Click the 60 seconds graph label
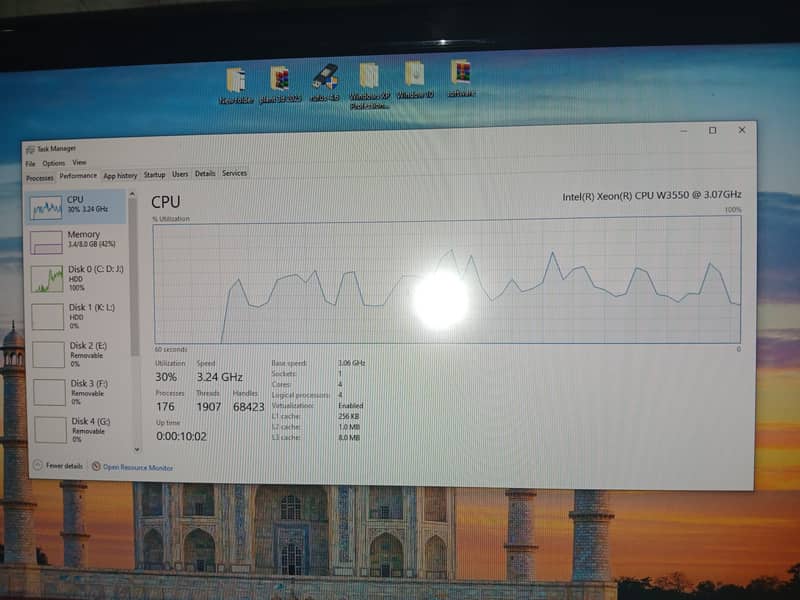 coord(171,349)
